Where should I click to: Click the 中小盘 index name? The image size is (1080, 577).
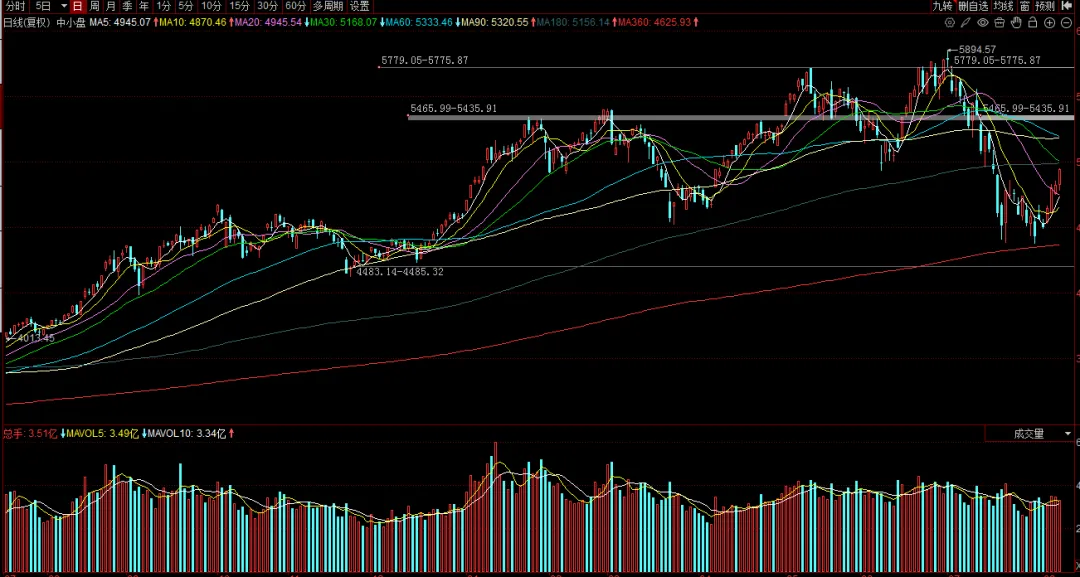click(x=71, y=23)
